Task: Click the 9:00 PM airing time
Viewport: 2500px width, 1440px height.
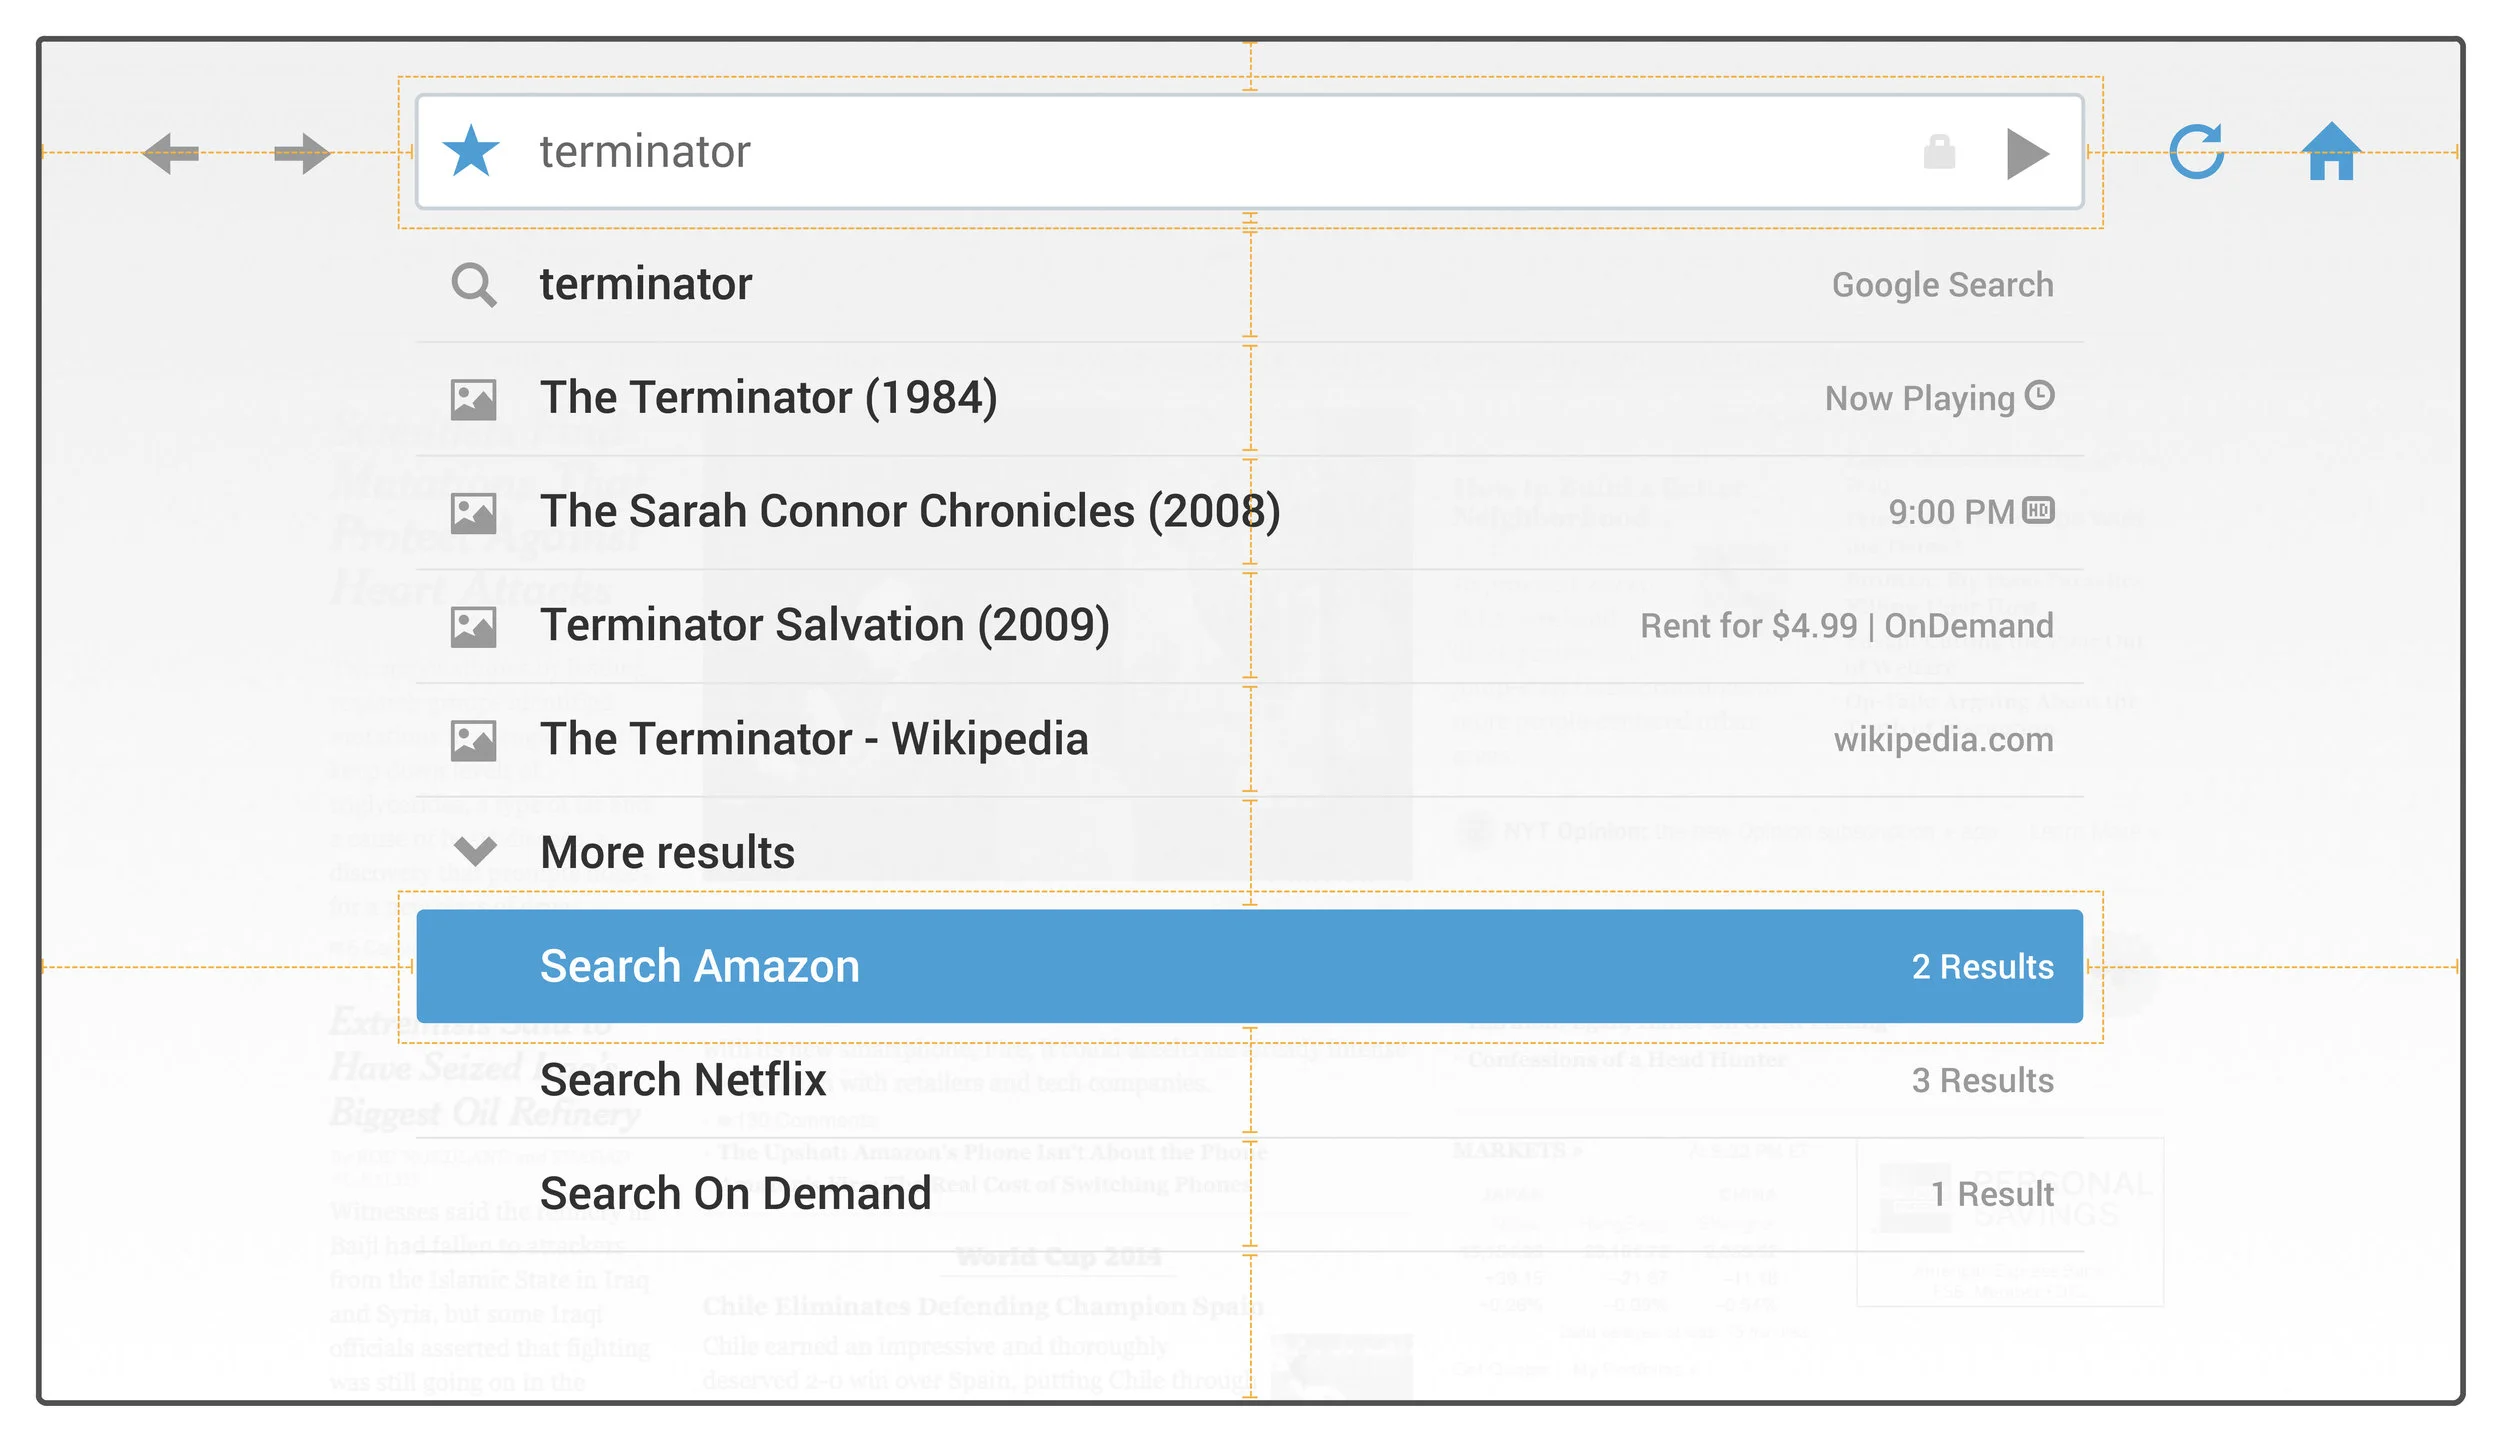Action: pyautogui.click(x=1951, y=512)
